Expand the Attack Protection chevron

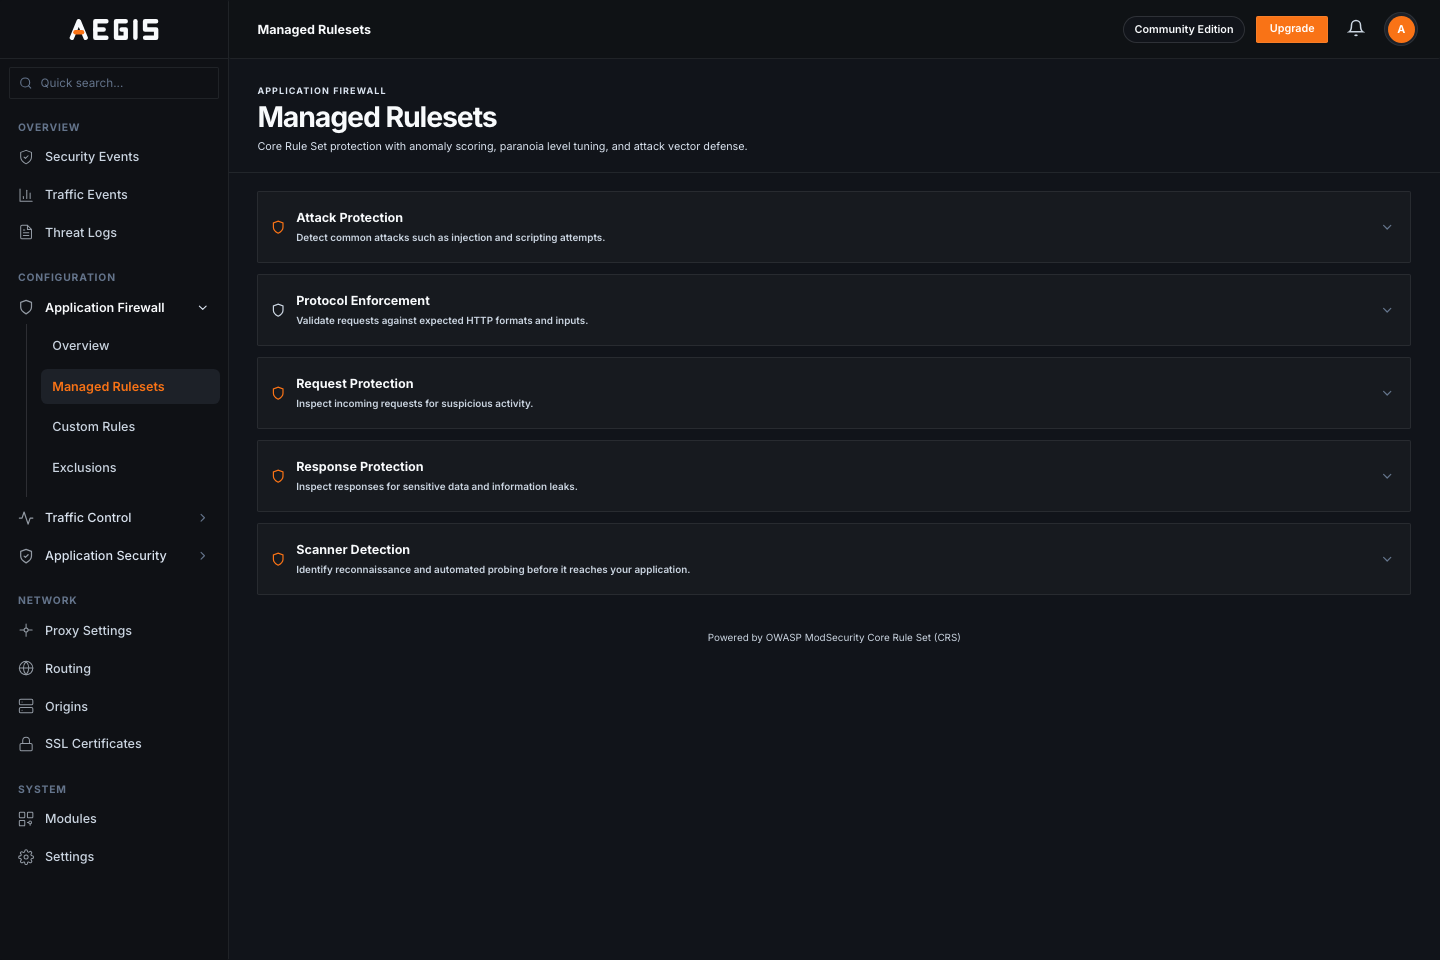[1387, 227]
